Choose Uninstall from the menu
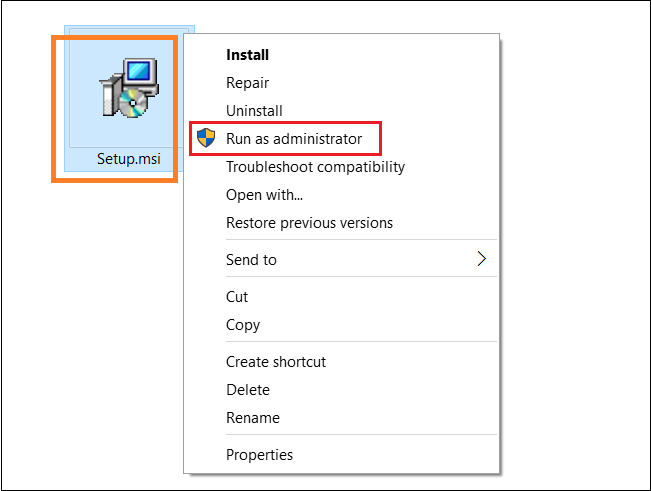 click(x=254, y=111)
